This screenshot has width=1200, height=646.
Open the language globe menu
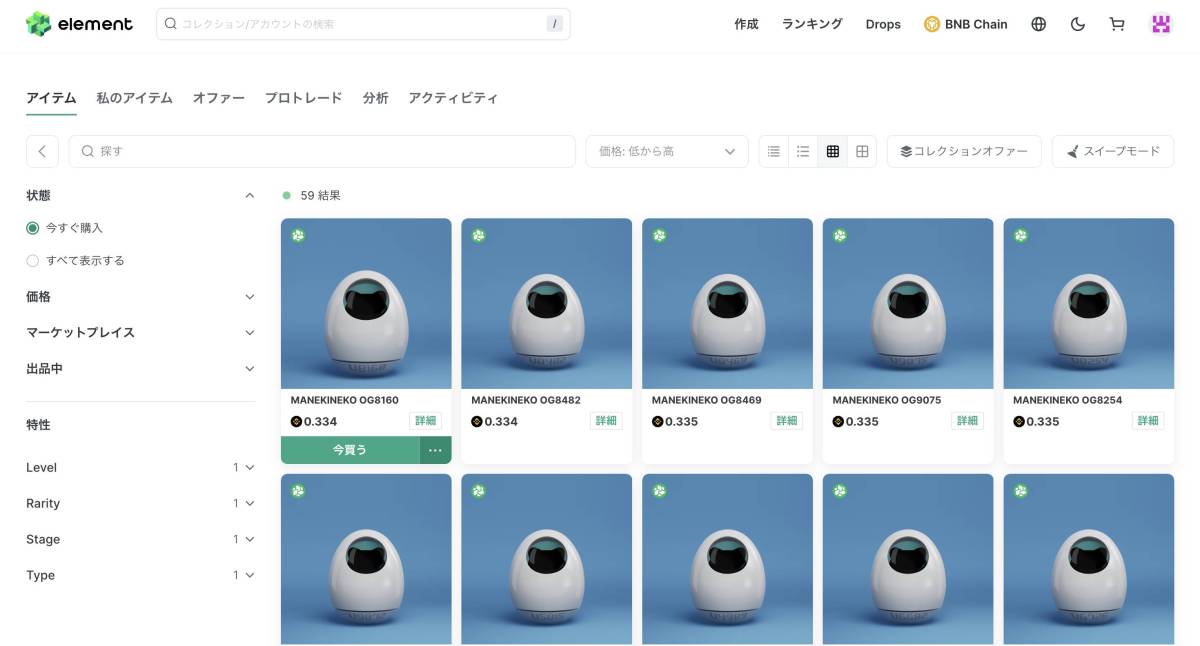click(1038, 23)
